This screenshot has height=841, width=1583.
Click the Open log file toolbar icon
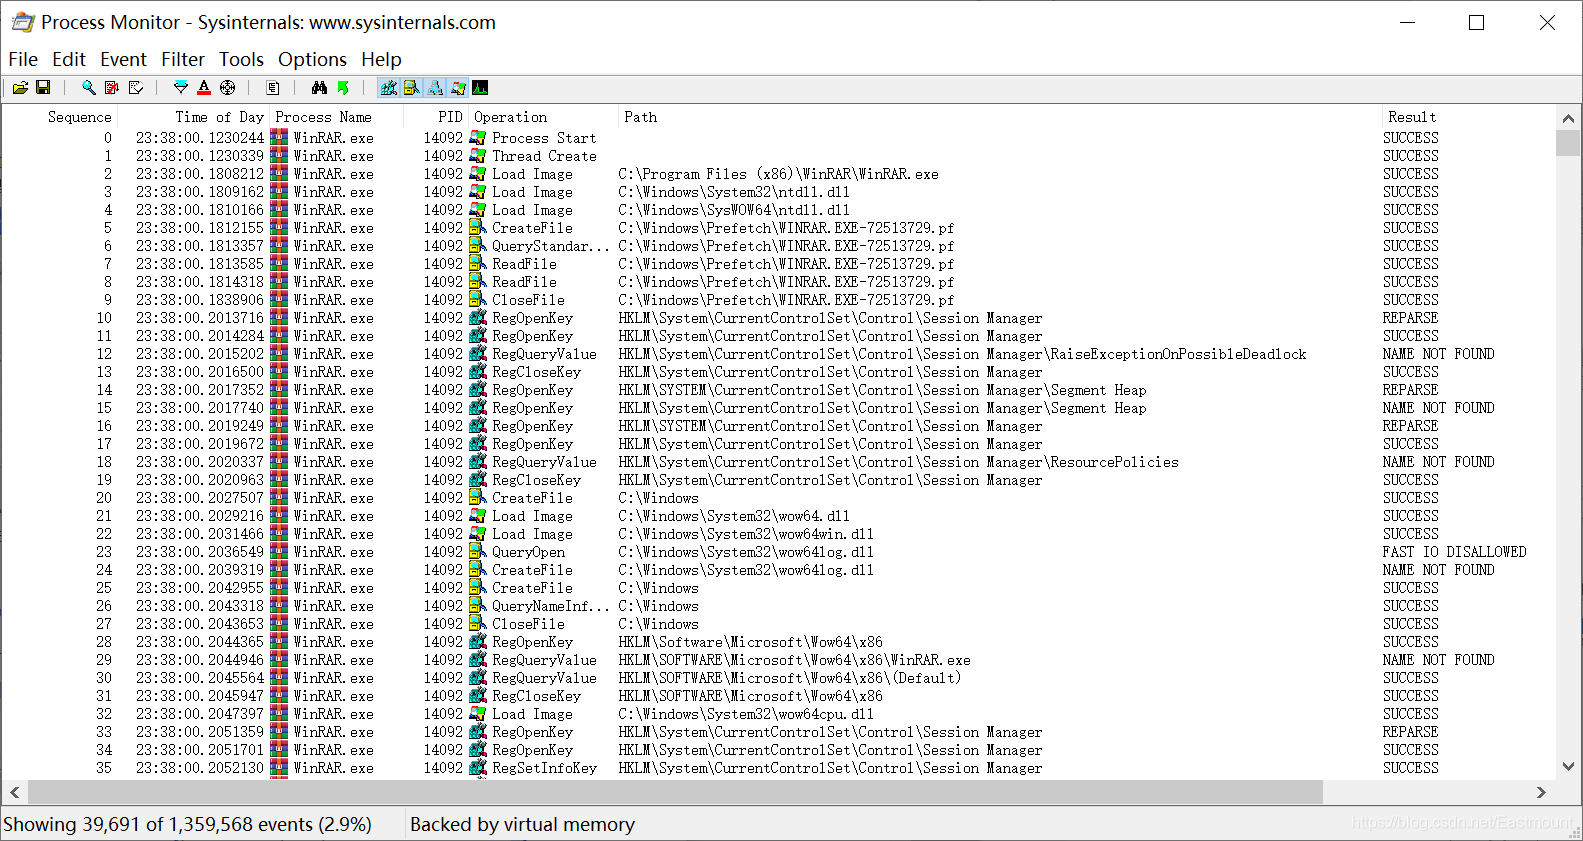click(x=20, y=88)
